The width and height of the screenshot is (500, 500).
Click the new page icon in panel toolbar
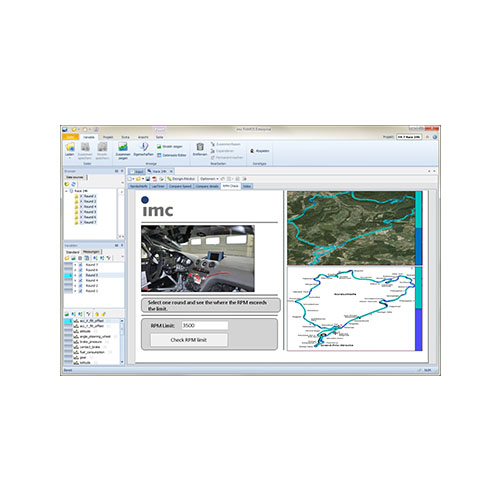click(130, 179)
